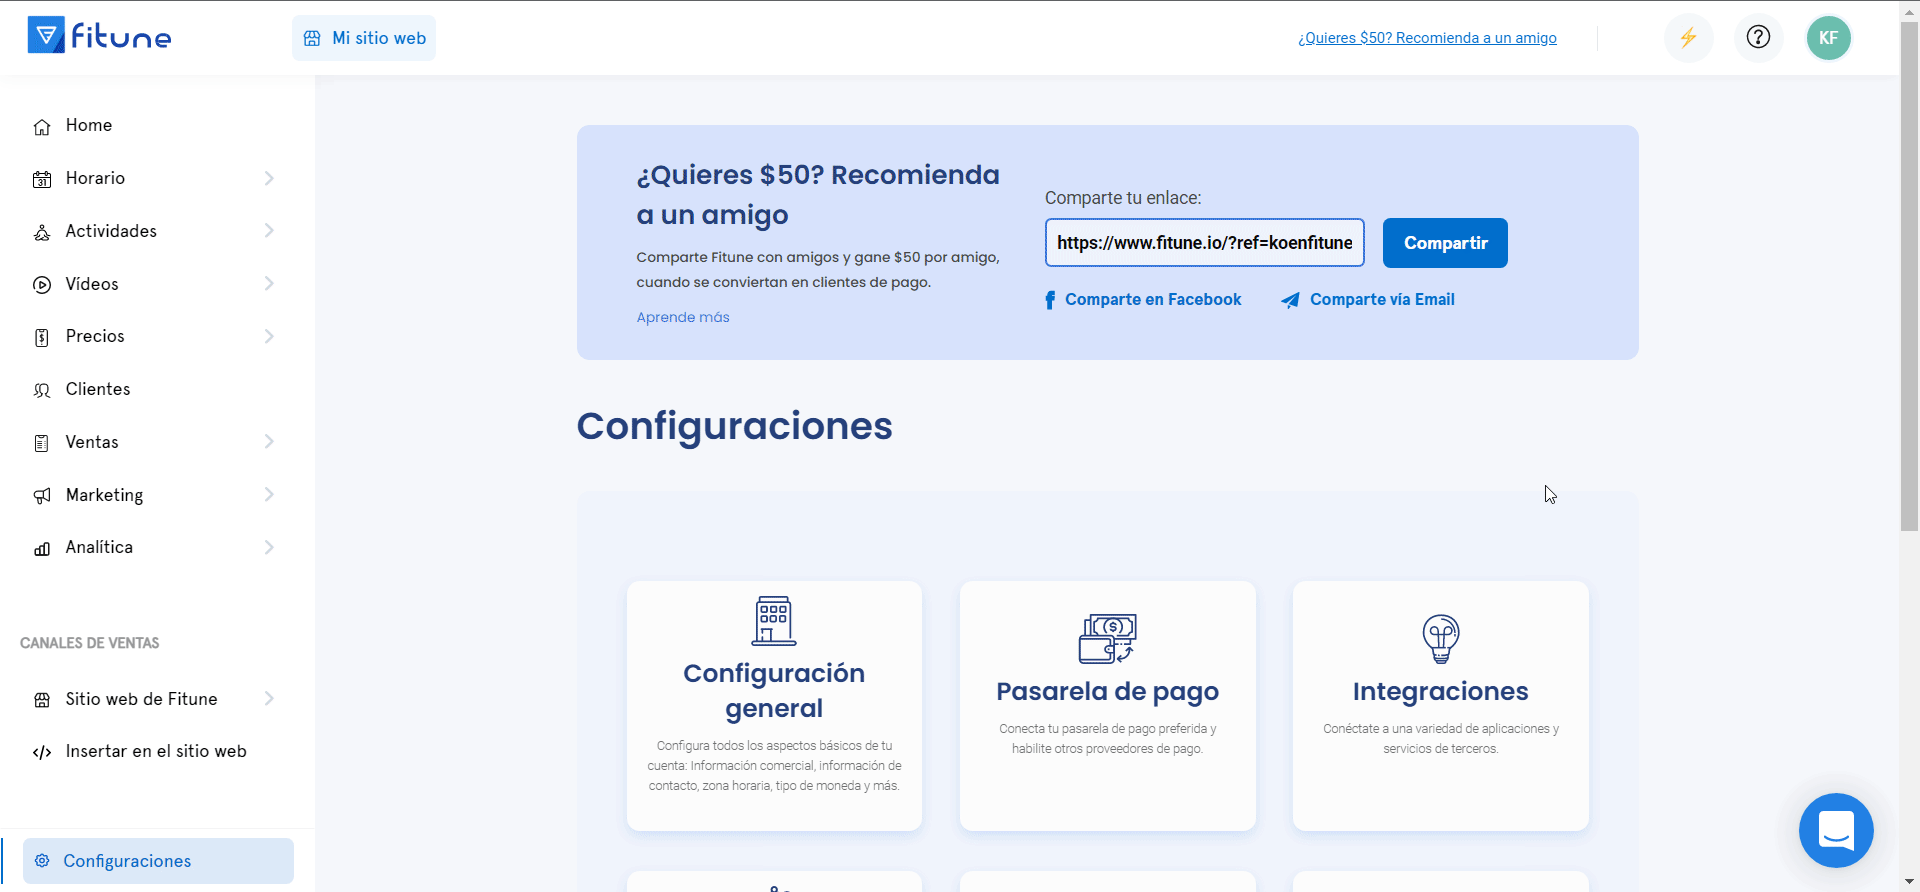Open the Configuración general card title
The height and width of the screenshot is (892, 1920).
coord(774,690)
